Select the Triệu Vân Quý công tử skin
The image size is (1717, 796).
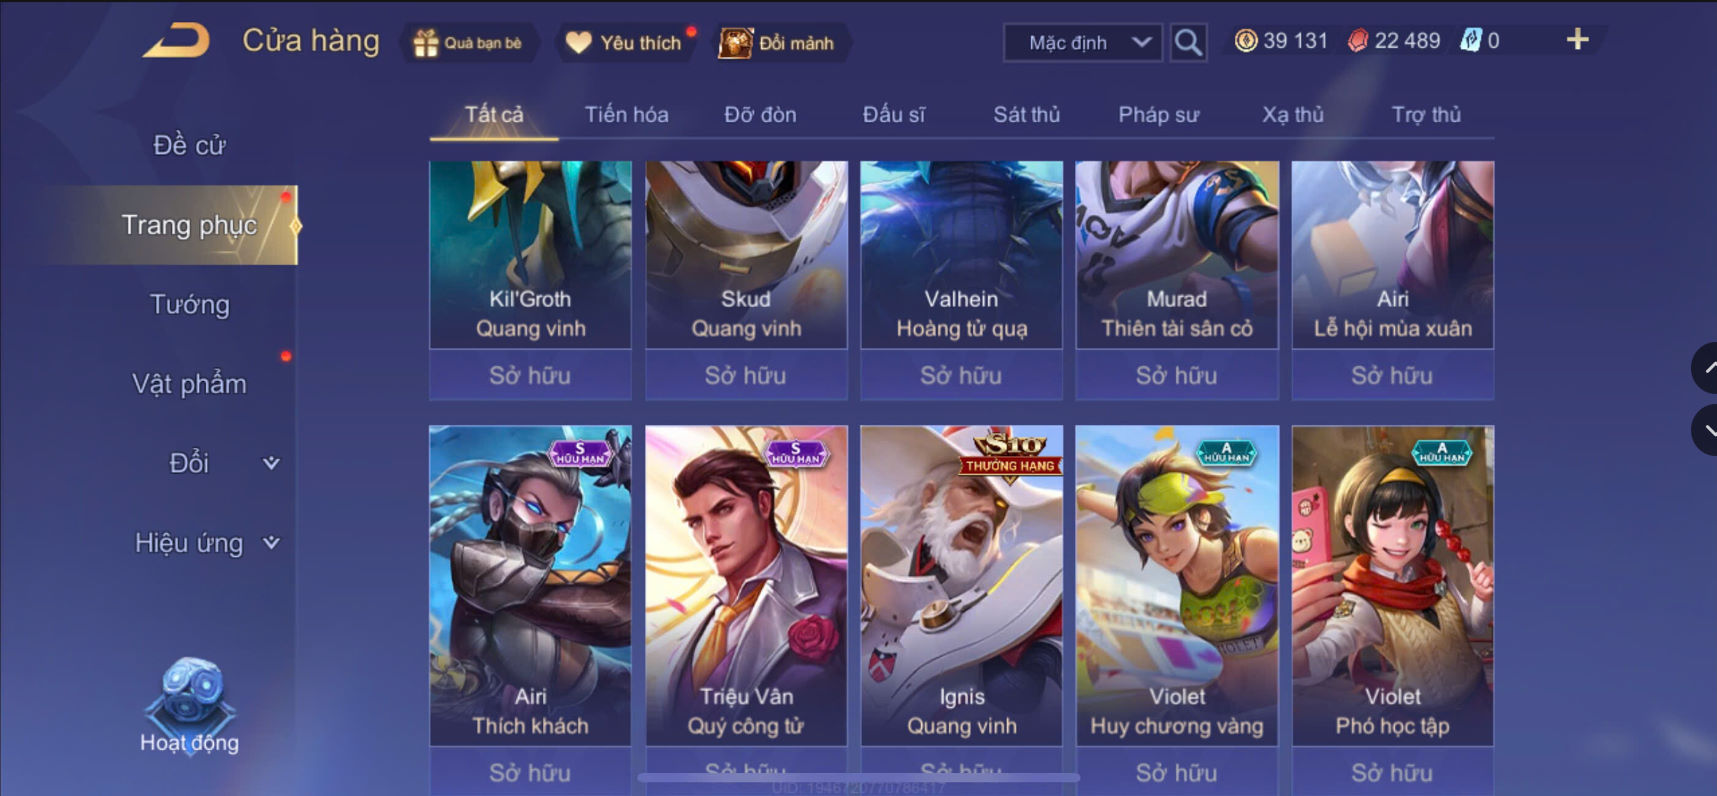pos(746,585)
